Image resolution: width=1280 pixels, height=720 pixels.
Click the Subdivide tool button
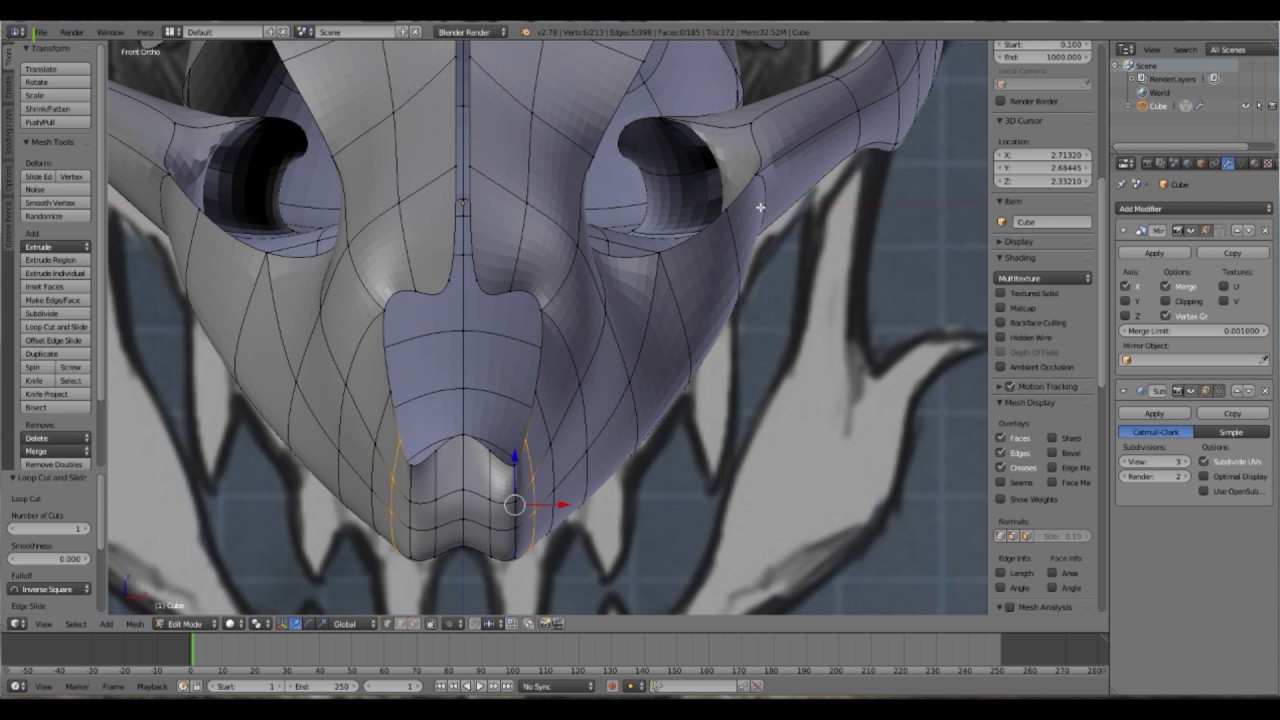click(56, 313)
